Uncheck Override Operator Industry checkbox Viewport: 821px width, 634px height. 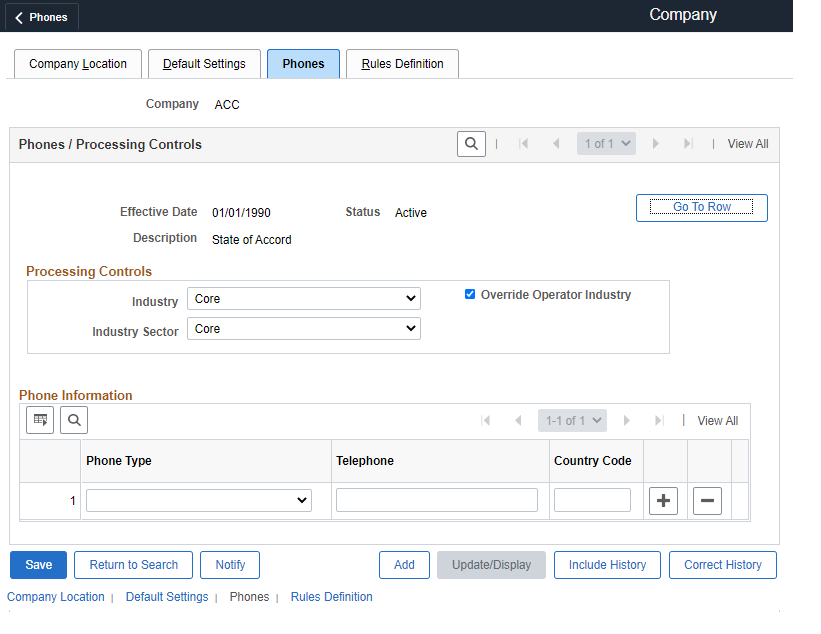point(470,294)
